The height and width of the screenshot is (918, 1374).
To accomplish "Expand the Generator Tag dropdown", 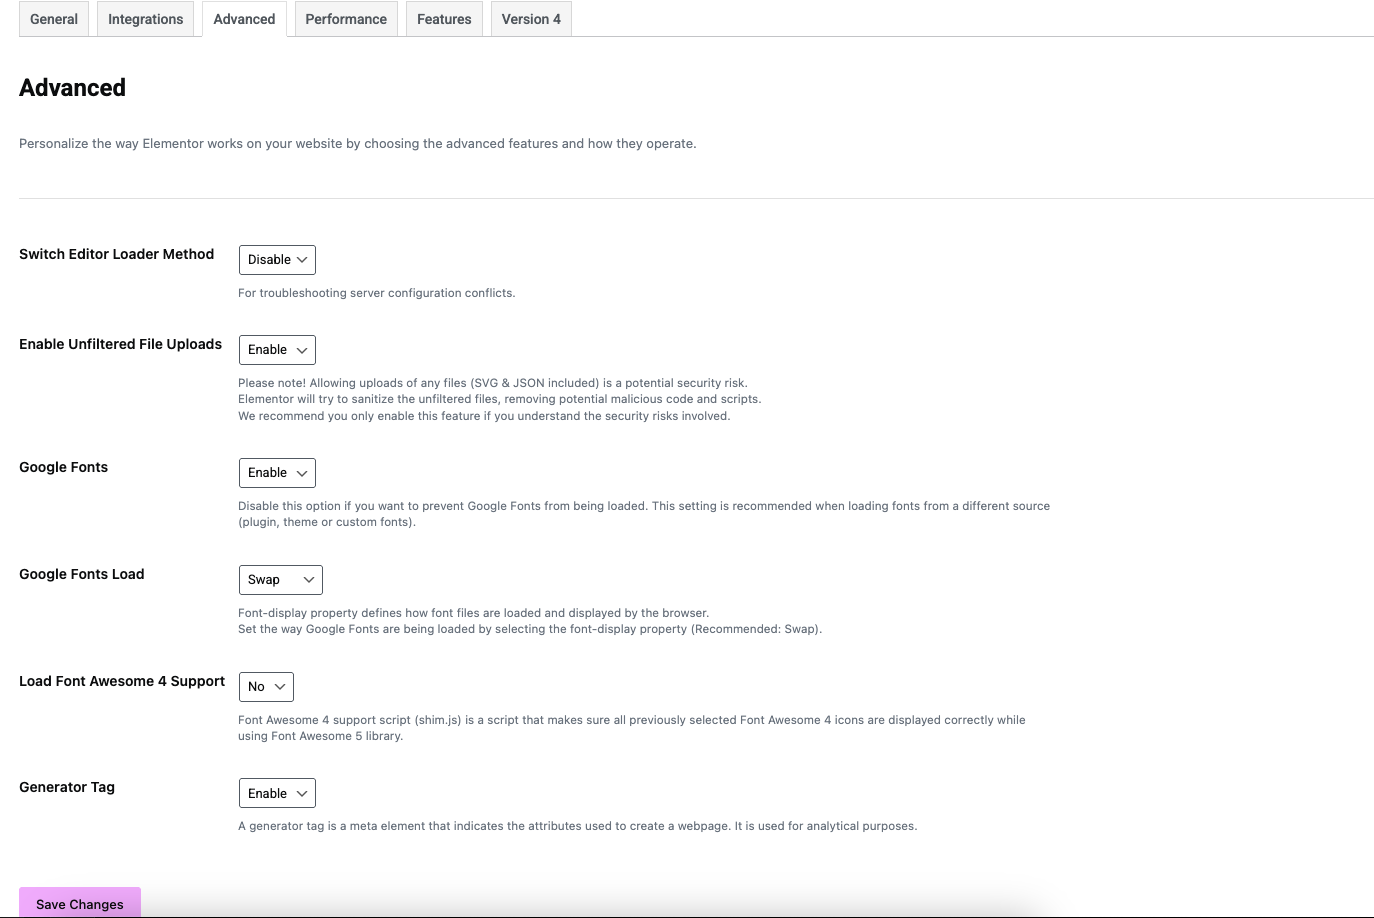I will point(277,794).
